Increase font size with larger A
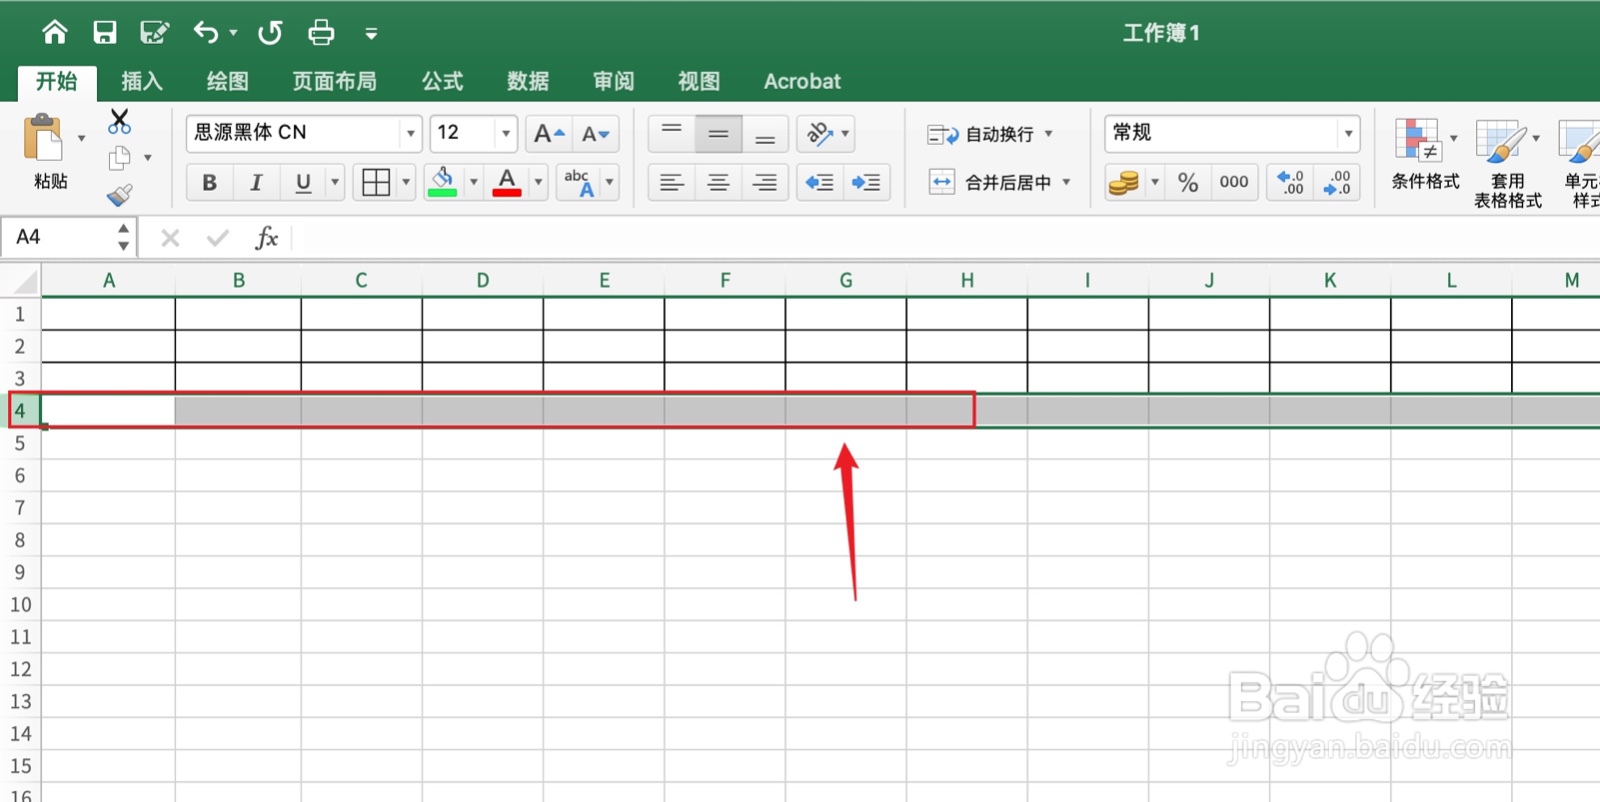This screenshot has width=1600, height=802. (x=548, y=133)
